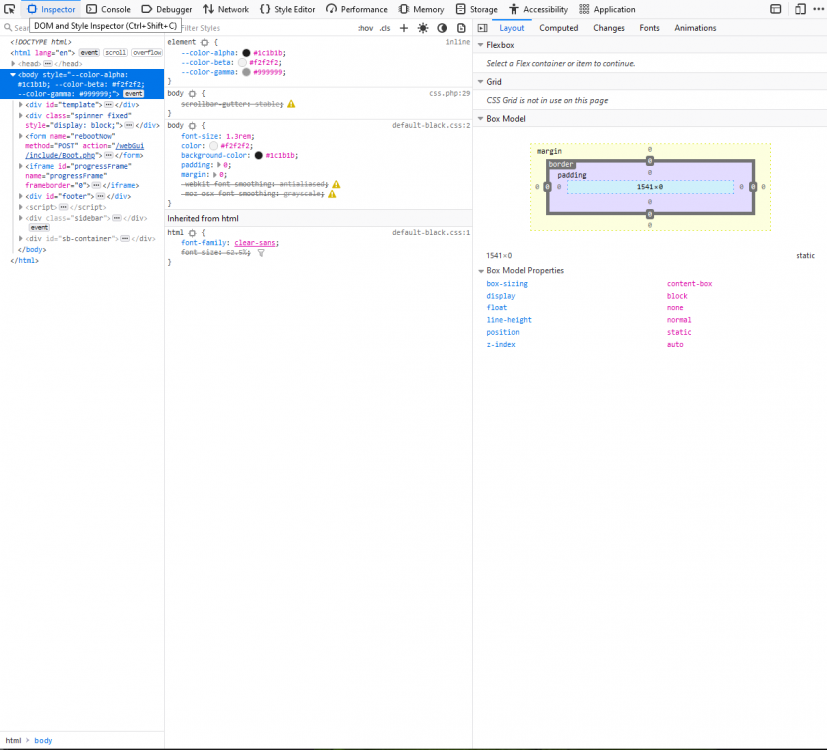827x750 pixels.
Task: Open the DevTools more options menu
Action: click(x=819, y=9)
